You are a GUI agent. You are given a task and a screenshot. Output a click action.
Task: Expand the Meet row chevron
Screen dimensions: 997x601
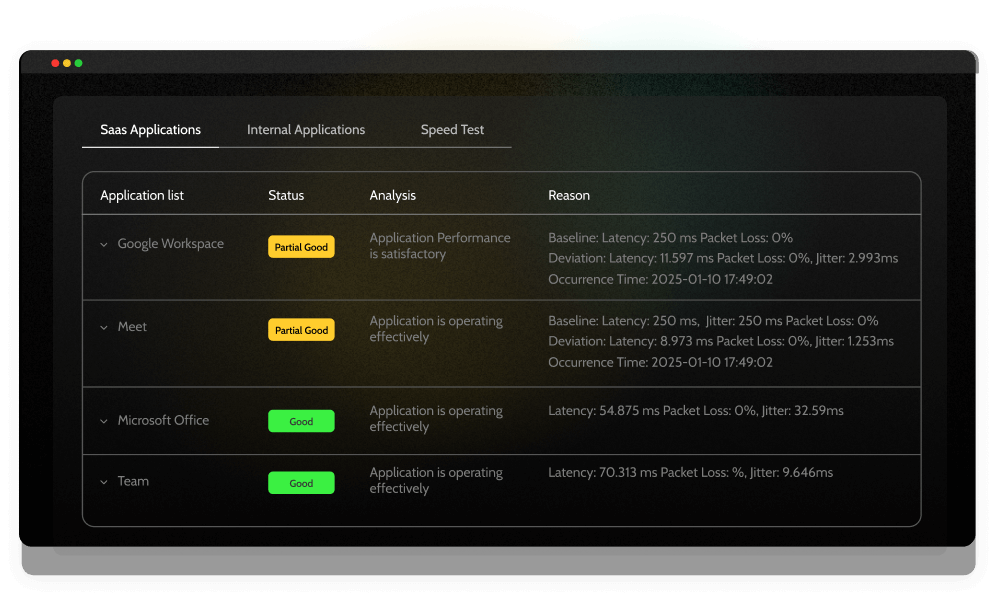tap(104, 328)
